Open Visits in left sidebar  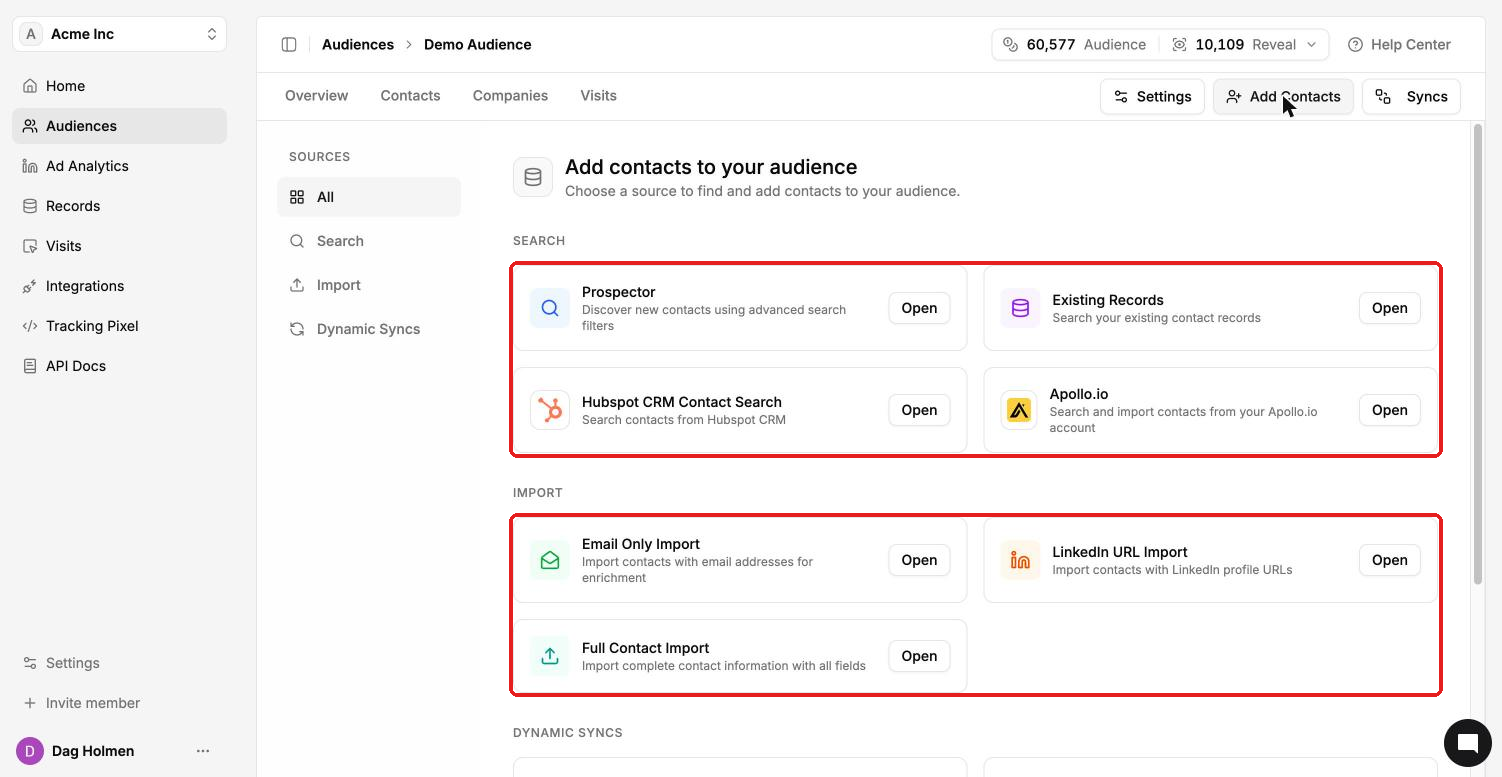(120, 246)
